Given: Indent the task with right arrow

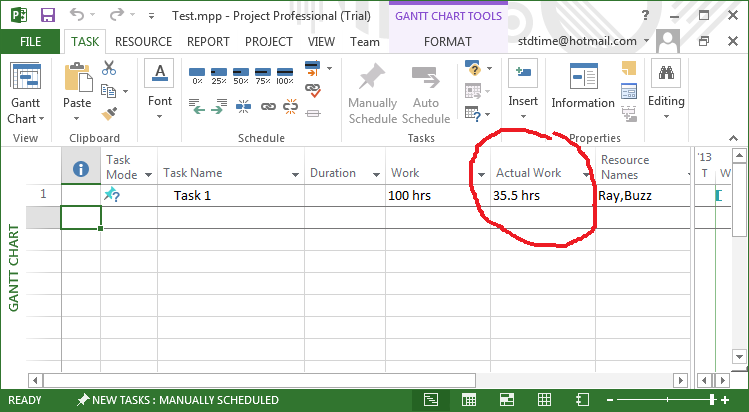Looking at the screenshot, I should (219, 106).
